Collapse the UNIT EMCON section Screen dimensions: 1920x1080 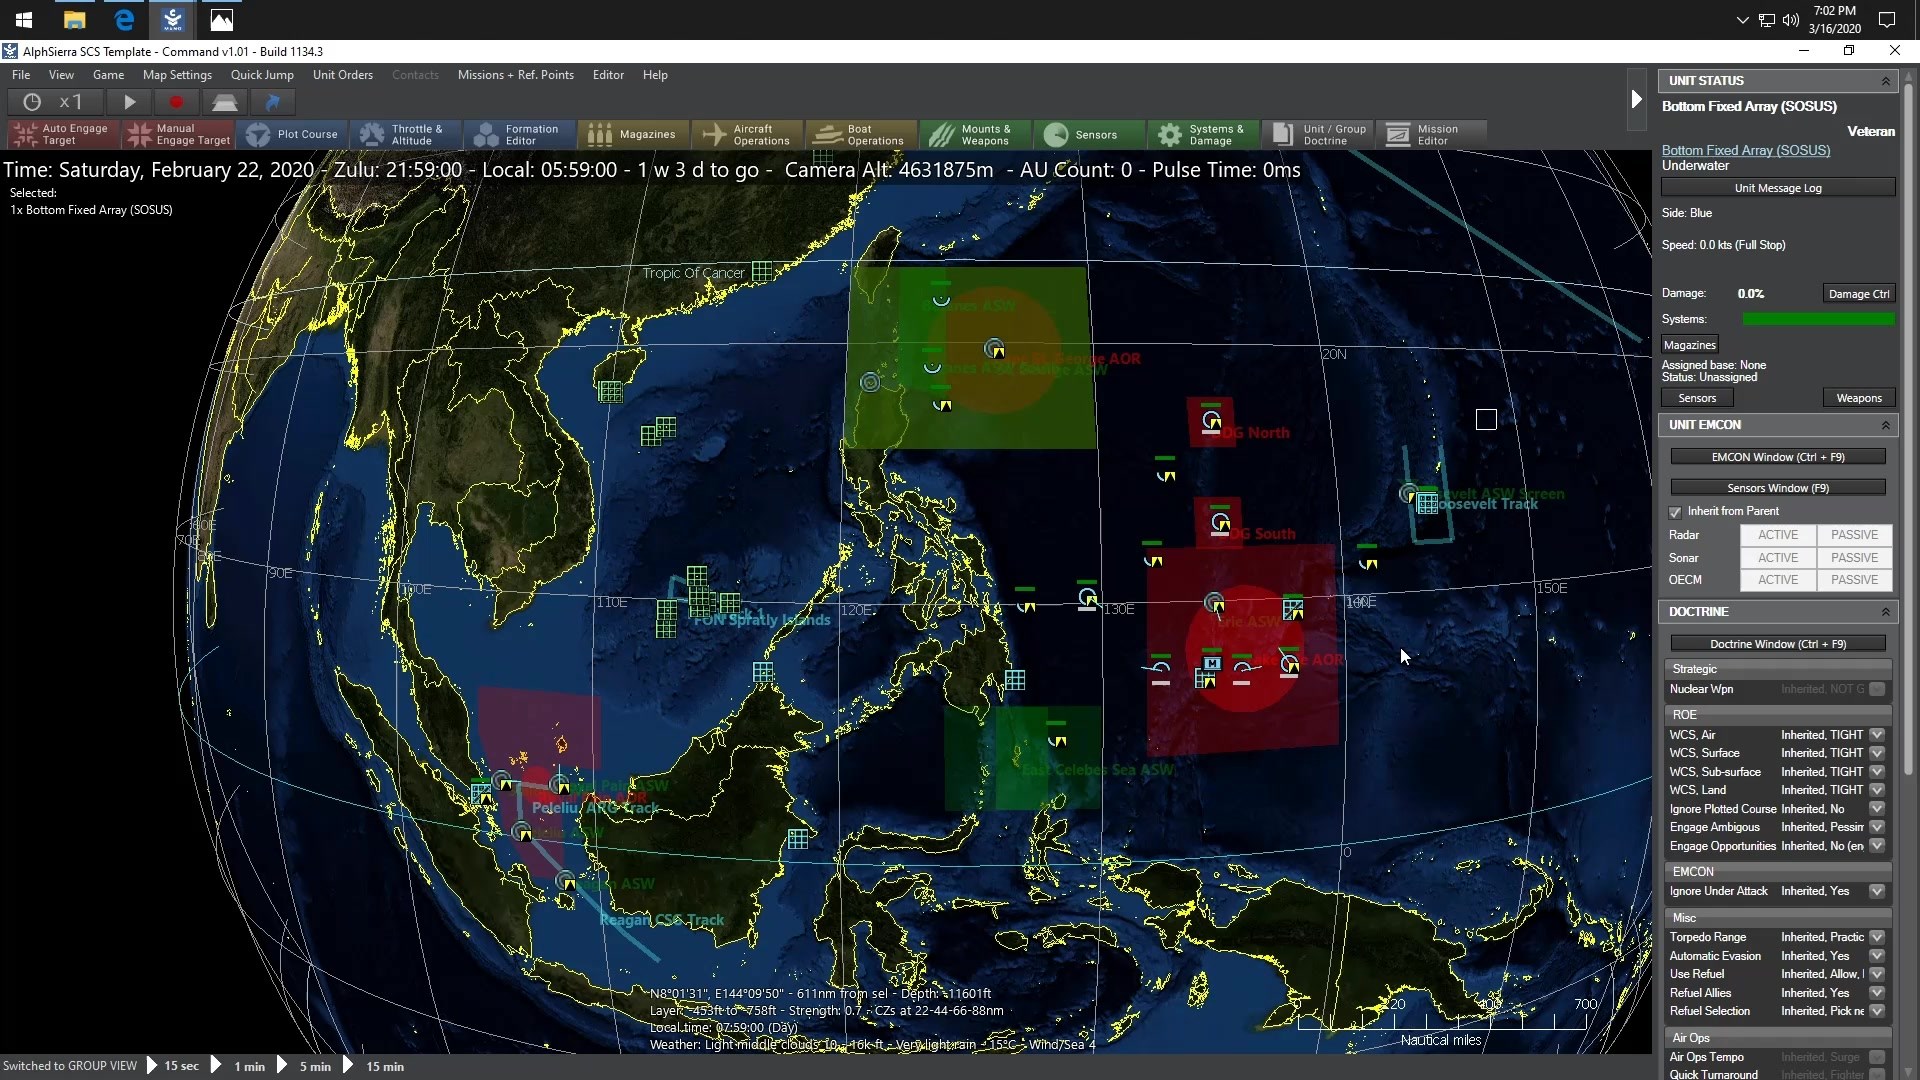[x=1886, y=425]
